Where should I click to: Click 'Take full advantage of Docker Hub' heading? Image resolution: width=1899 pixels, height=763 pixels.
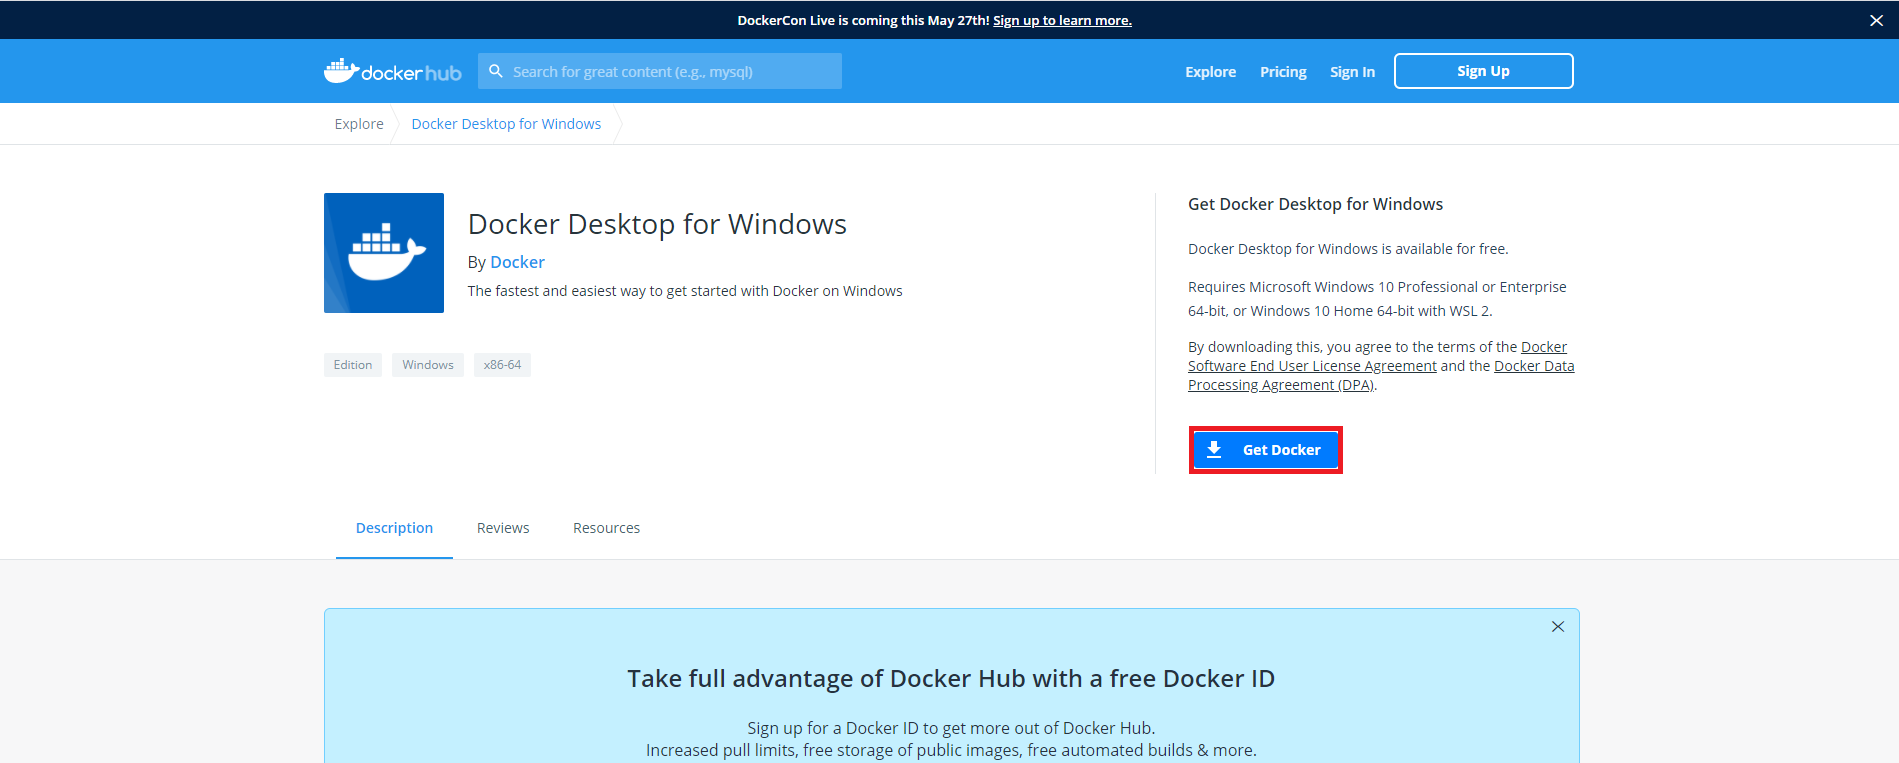click(951, 679)
